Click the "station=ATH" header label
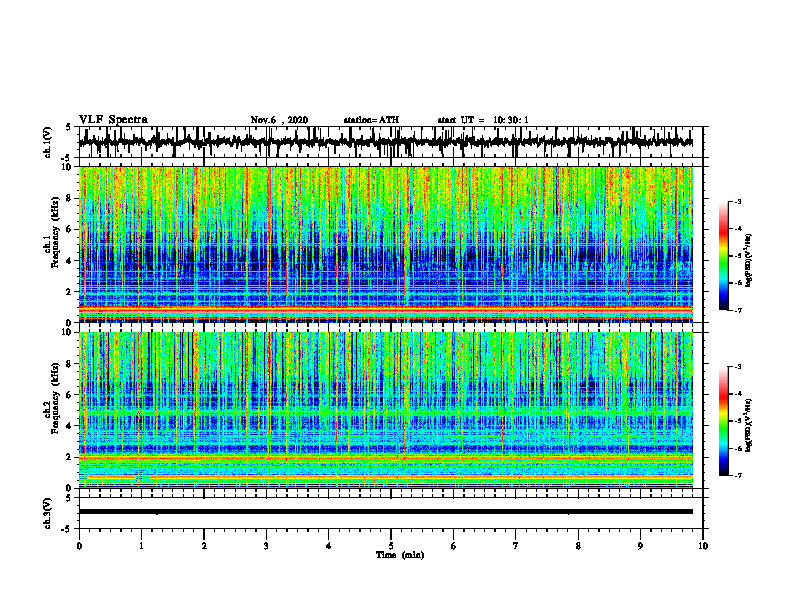The height and width of the screenshot is (612, 792). [371, 120]
